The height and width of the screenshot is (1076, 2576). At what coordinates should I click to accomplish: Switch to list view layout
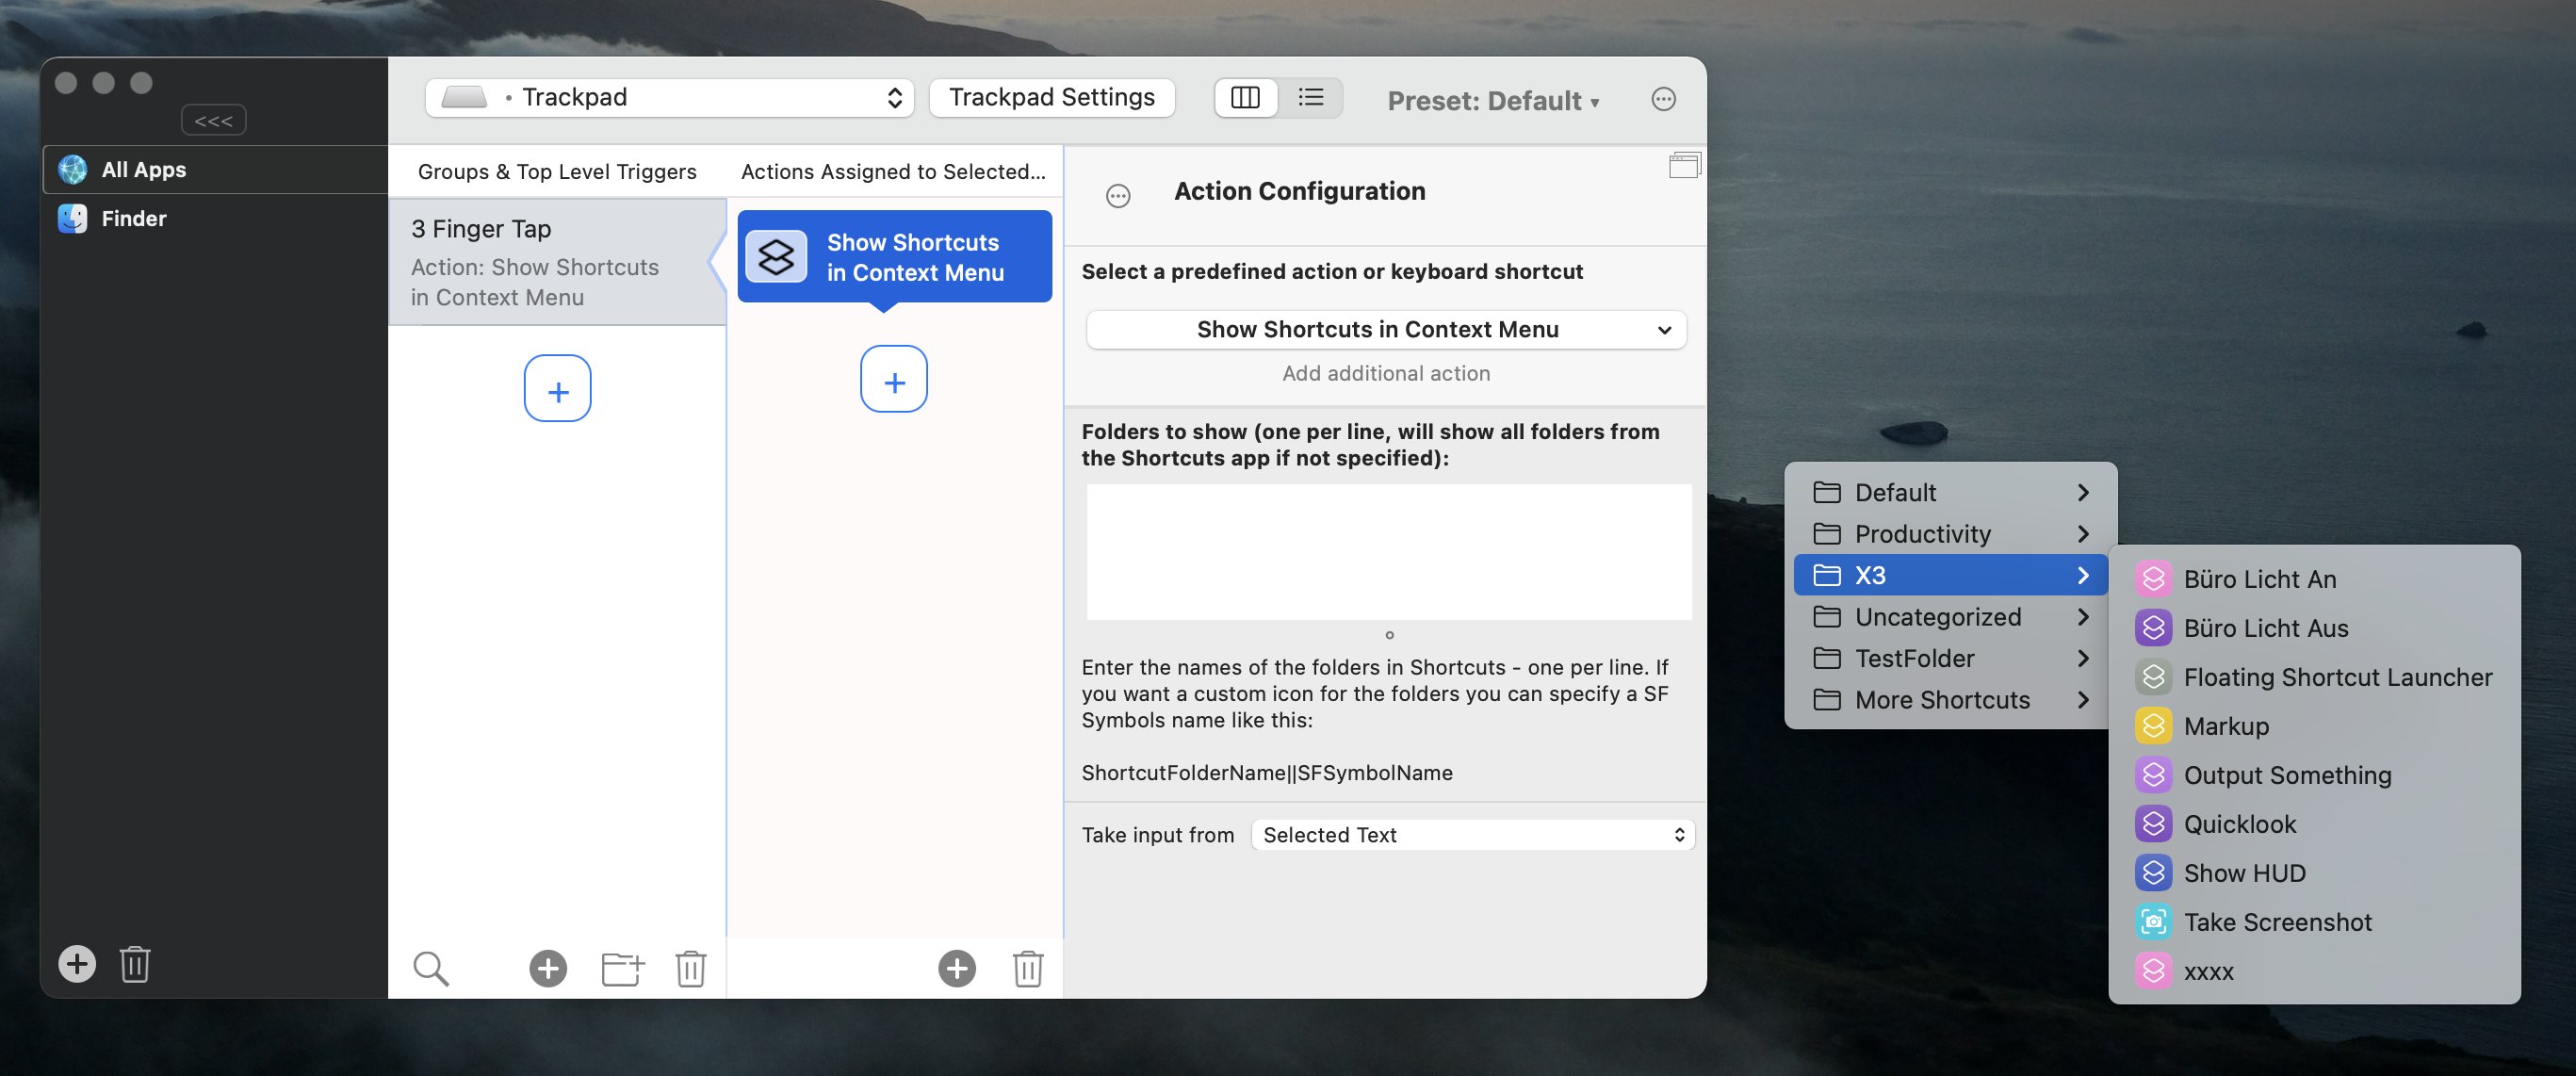(1310, 98)
